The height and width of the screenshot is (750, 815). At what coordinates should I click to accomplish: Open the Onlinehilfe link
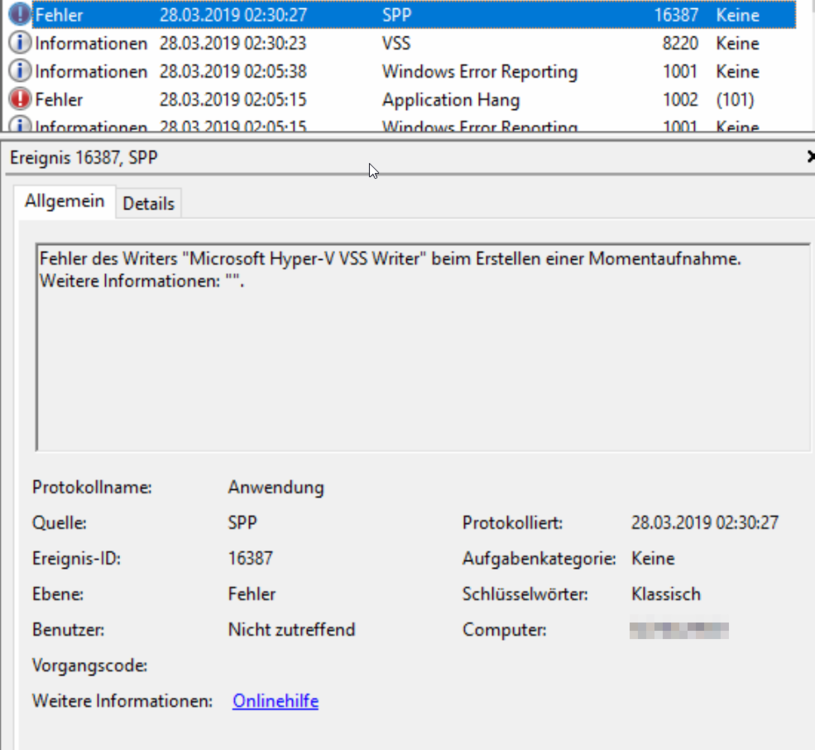(x=275, y=701)
